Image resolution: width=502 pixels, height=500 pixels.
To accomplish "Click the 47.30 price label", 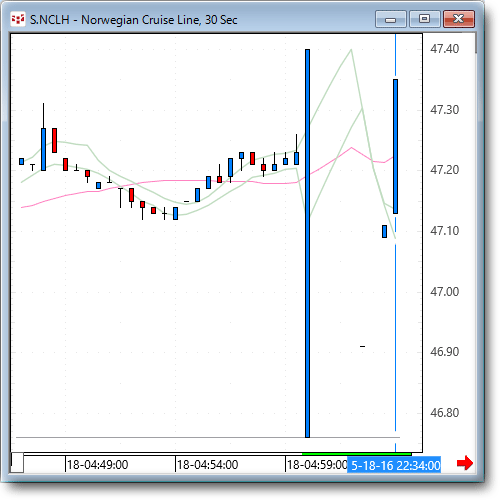I will click(444, 110).
